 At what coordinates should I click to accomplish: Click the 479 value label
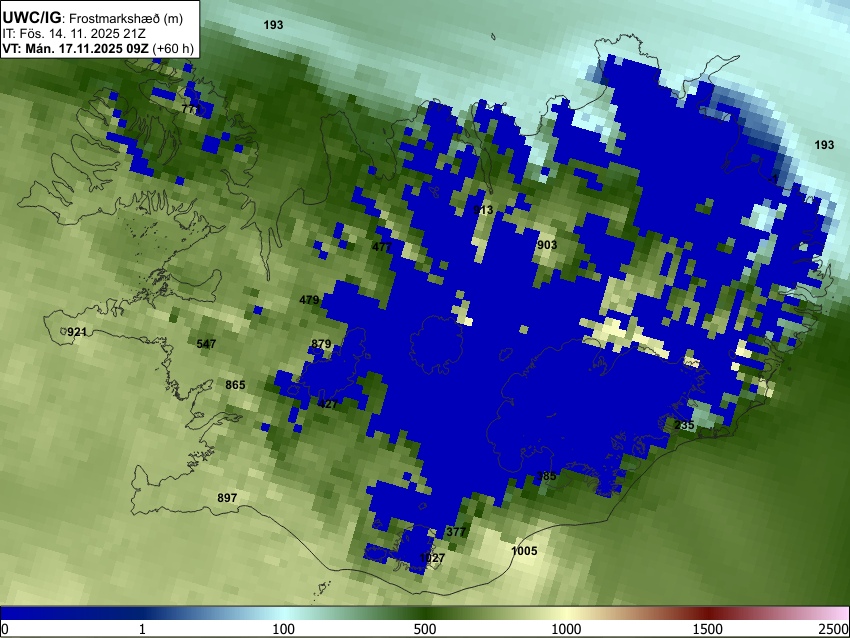tap(309, 300)
